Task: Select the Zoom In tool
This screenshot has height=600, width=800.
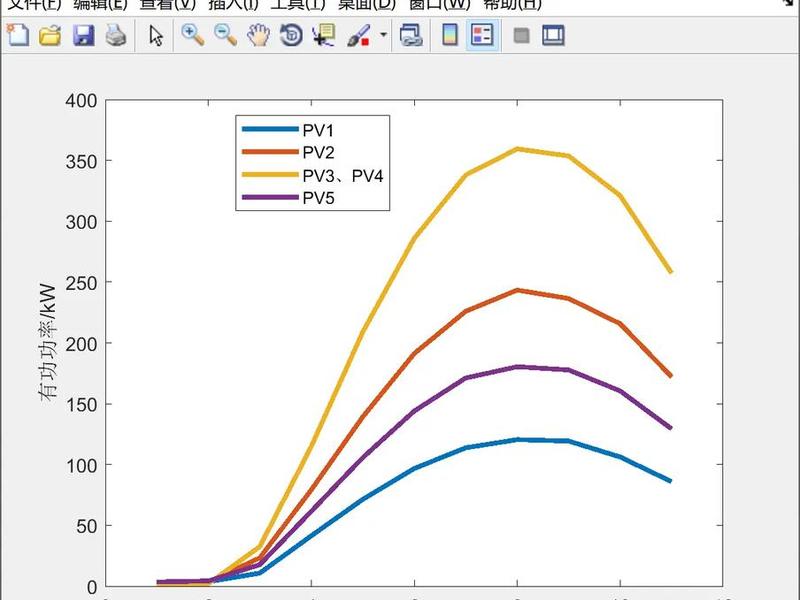Action: pos(193,35)
